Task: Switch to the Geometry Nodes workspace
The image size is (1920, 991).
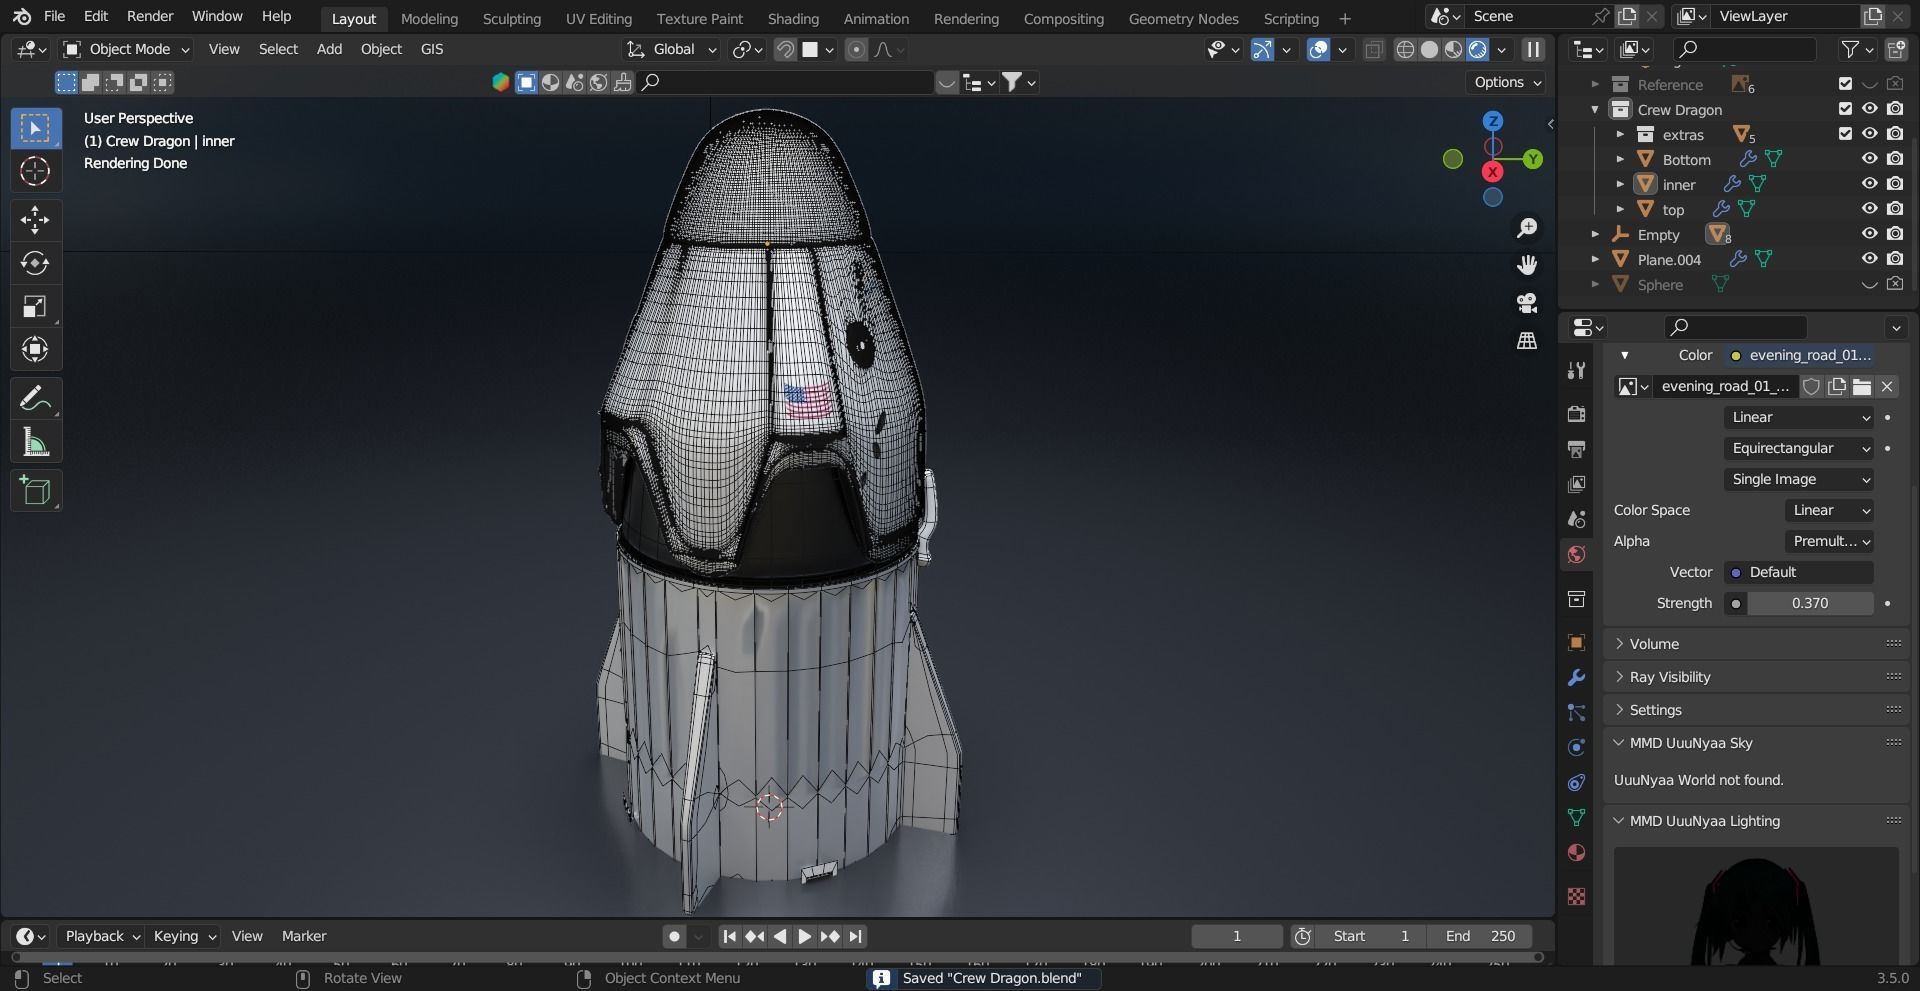Action: coord(1183,18)
